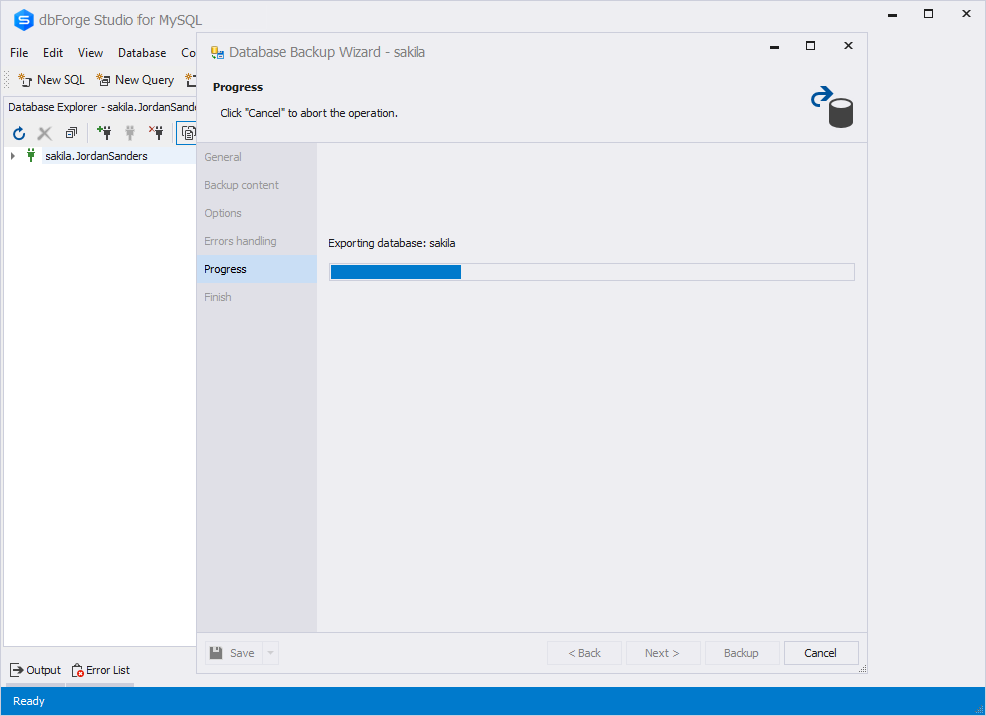This screenshot has height=716, width=986.
Task: Click the copy-pages icon in Database Explorer toolbar
Action: (188, 133)
